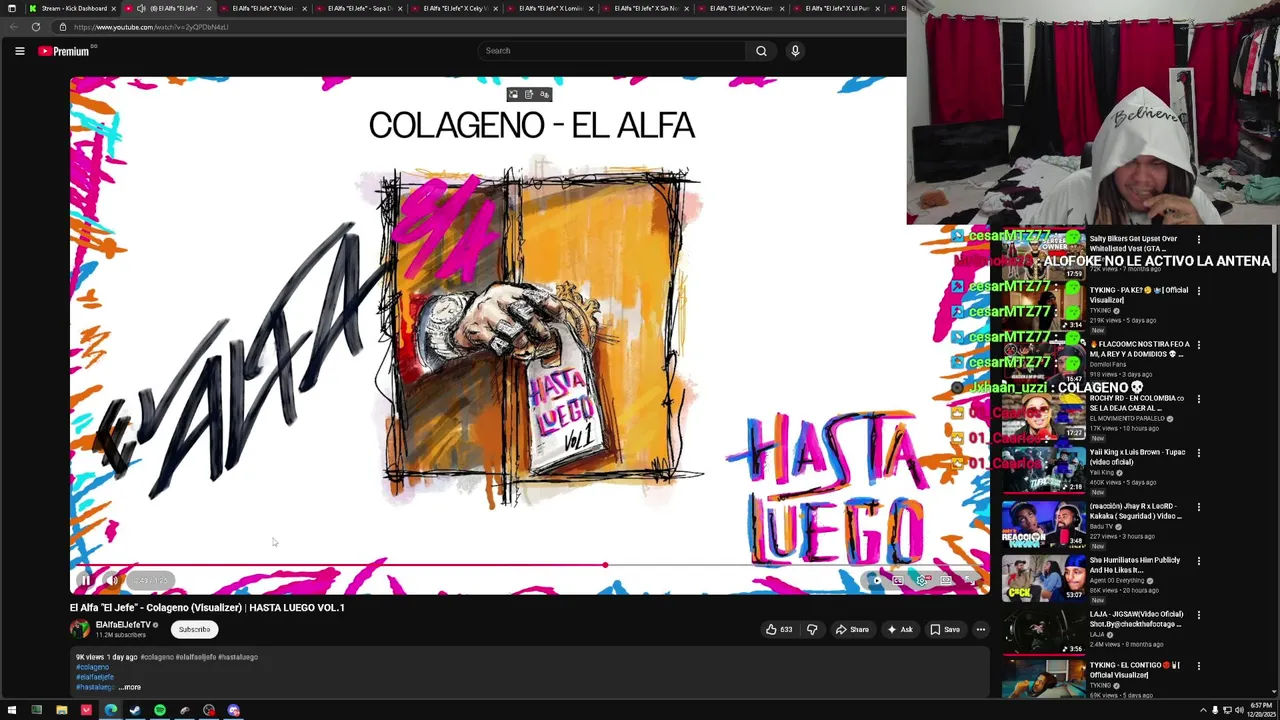The height and width of the screenshot is (720, 1280).
Task: Activate voice search microphone
Action: tap(795, 51)
